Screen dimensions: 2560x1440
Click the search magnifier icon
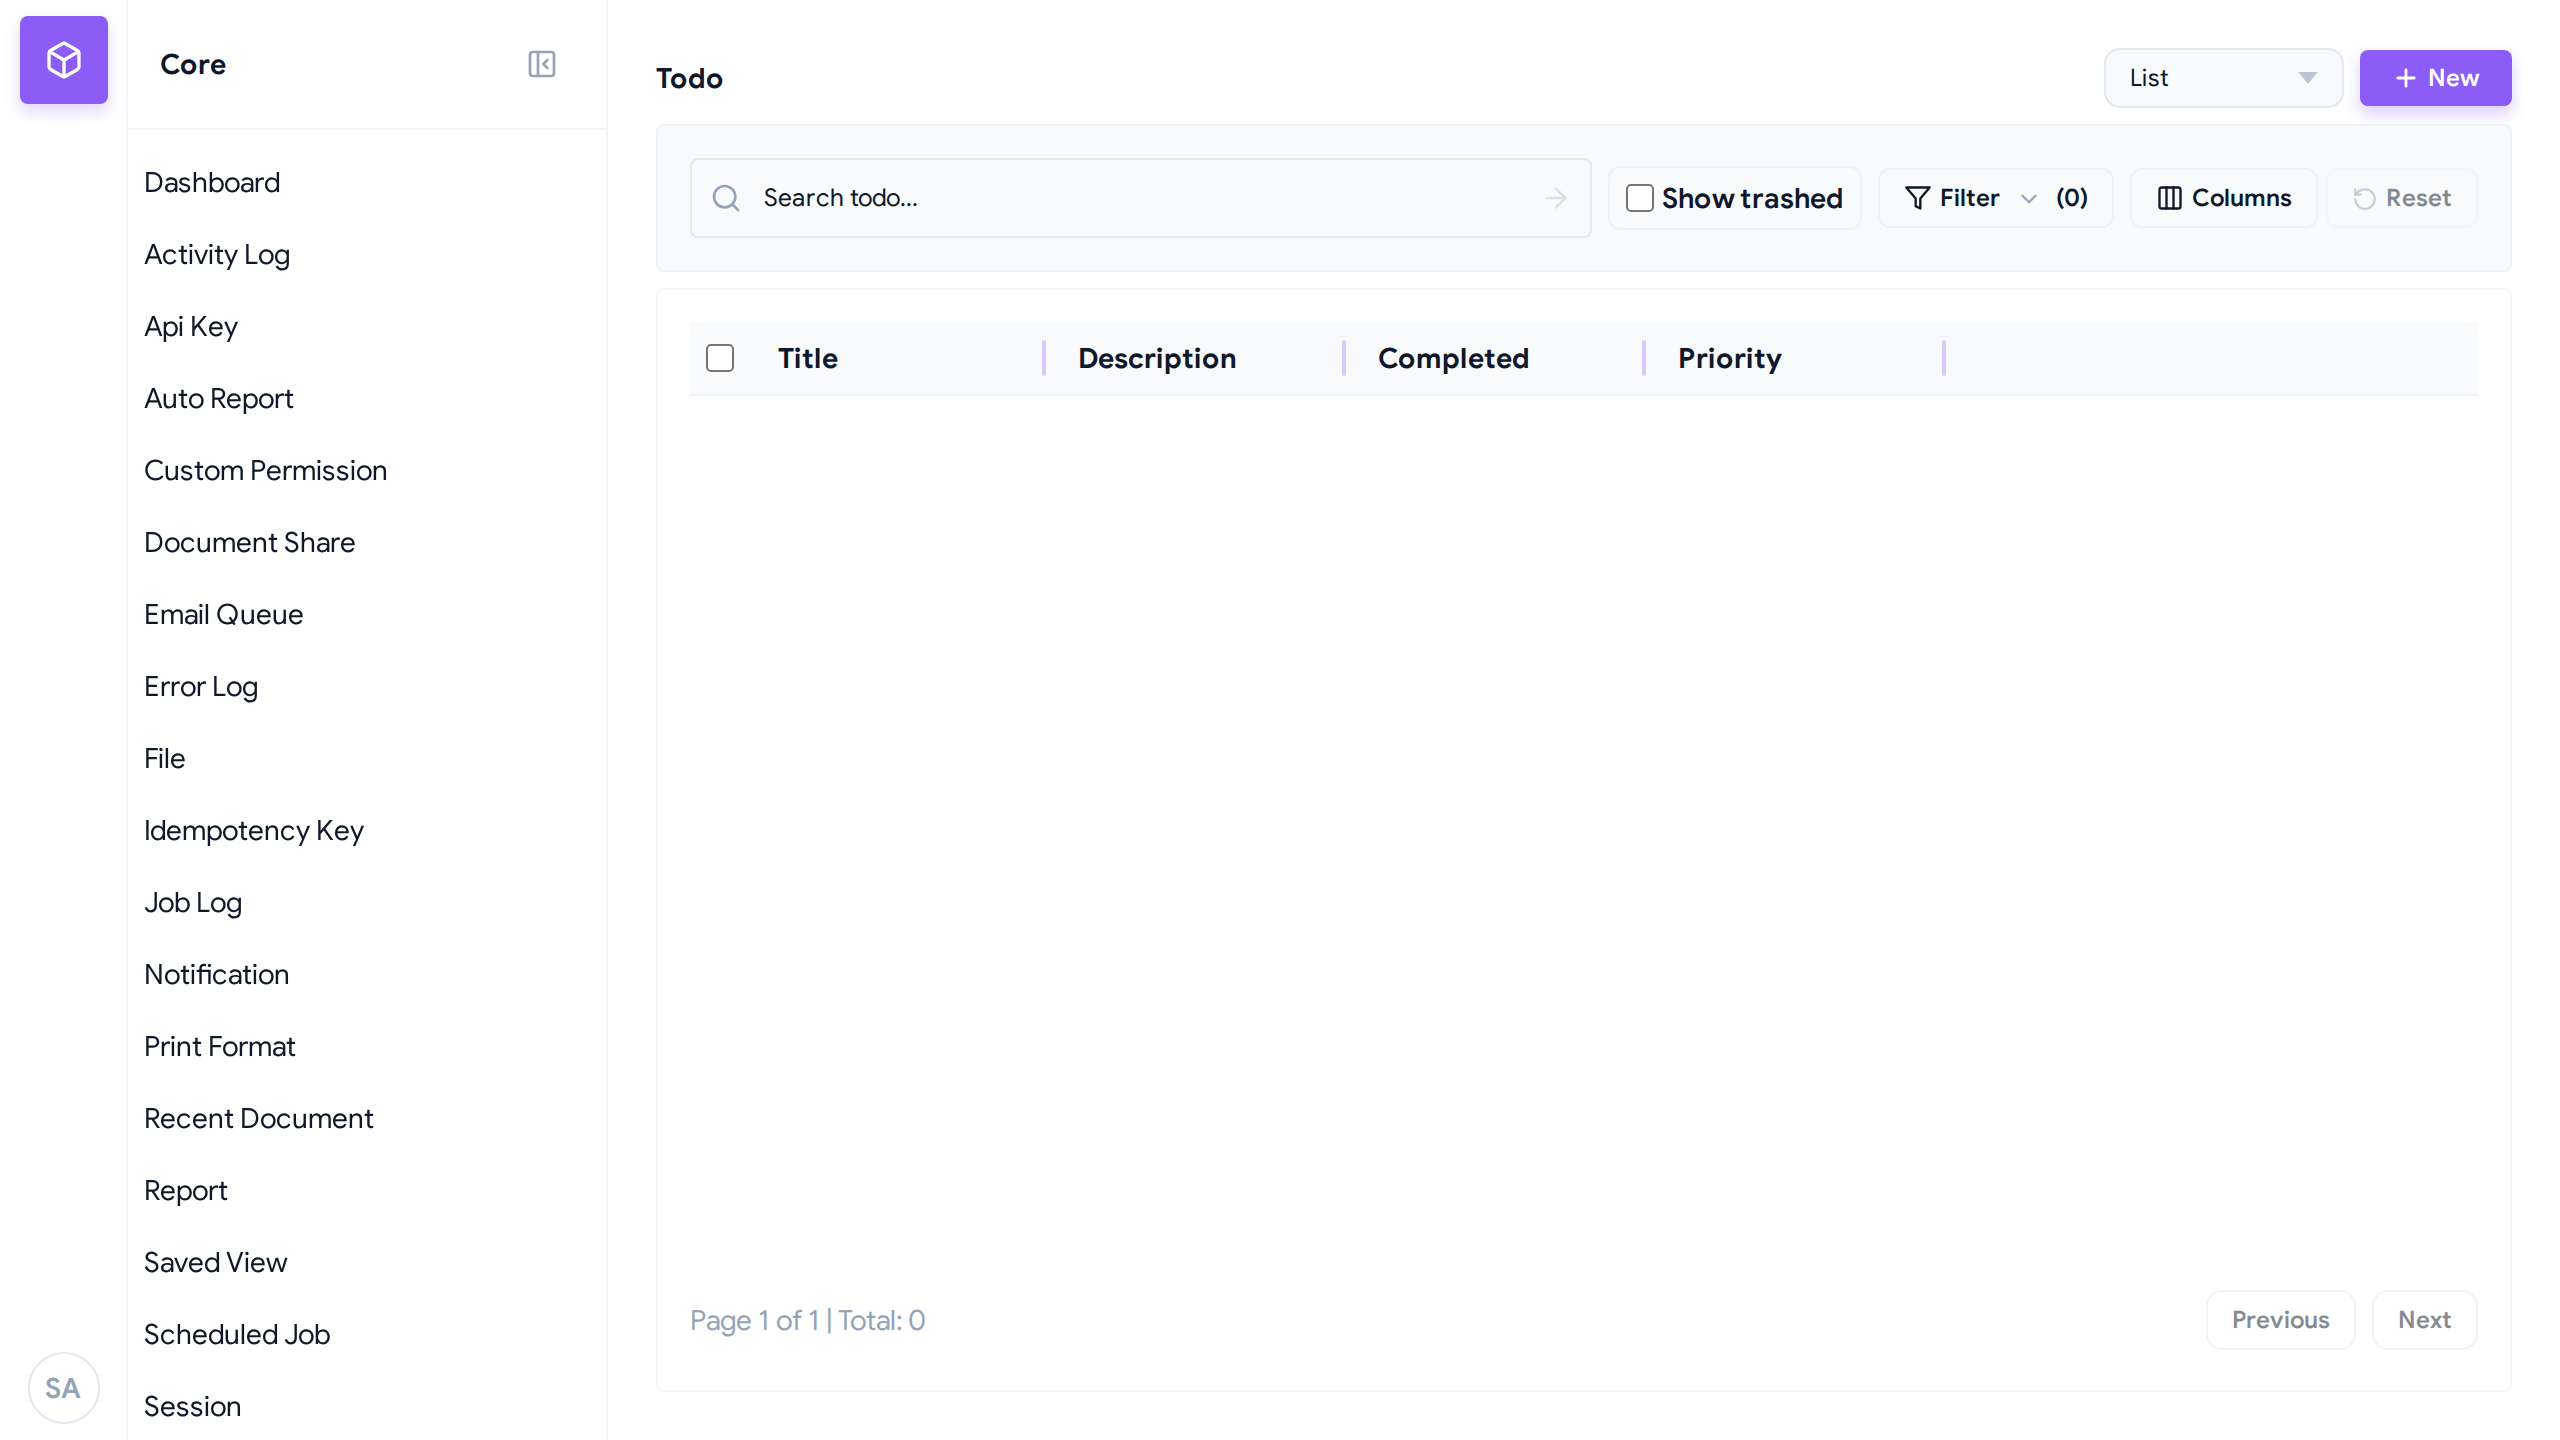[726, 198]
